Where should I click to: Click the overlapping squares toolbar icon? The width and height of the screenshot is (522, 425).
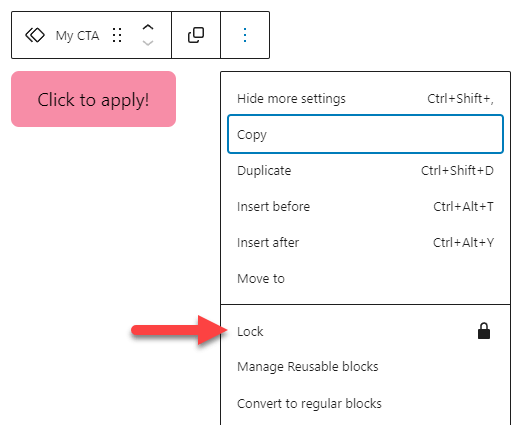click(196, 35)
